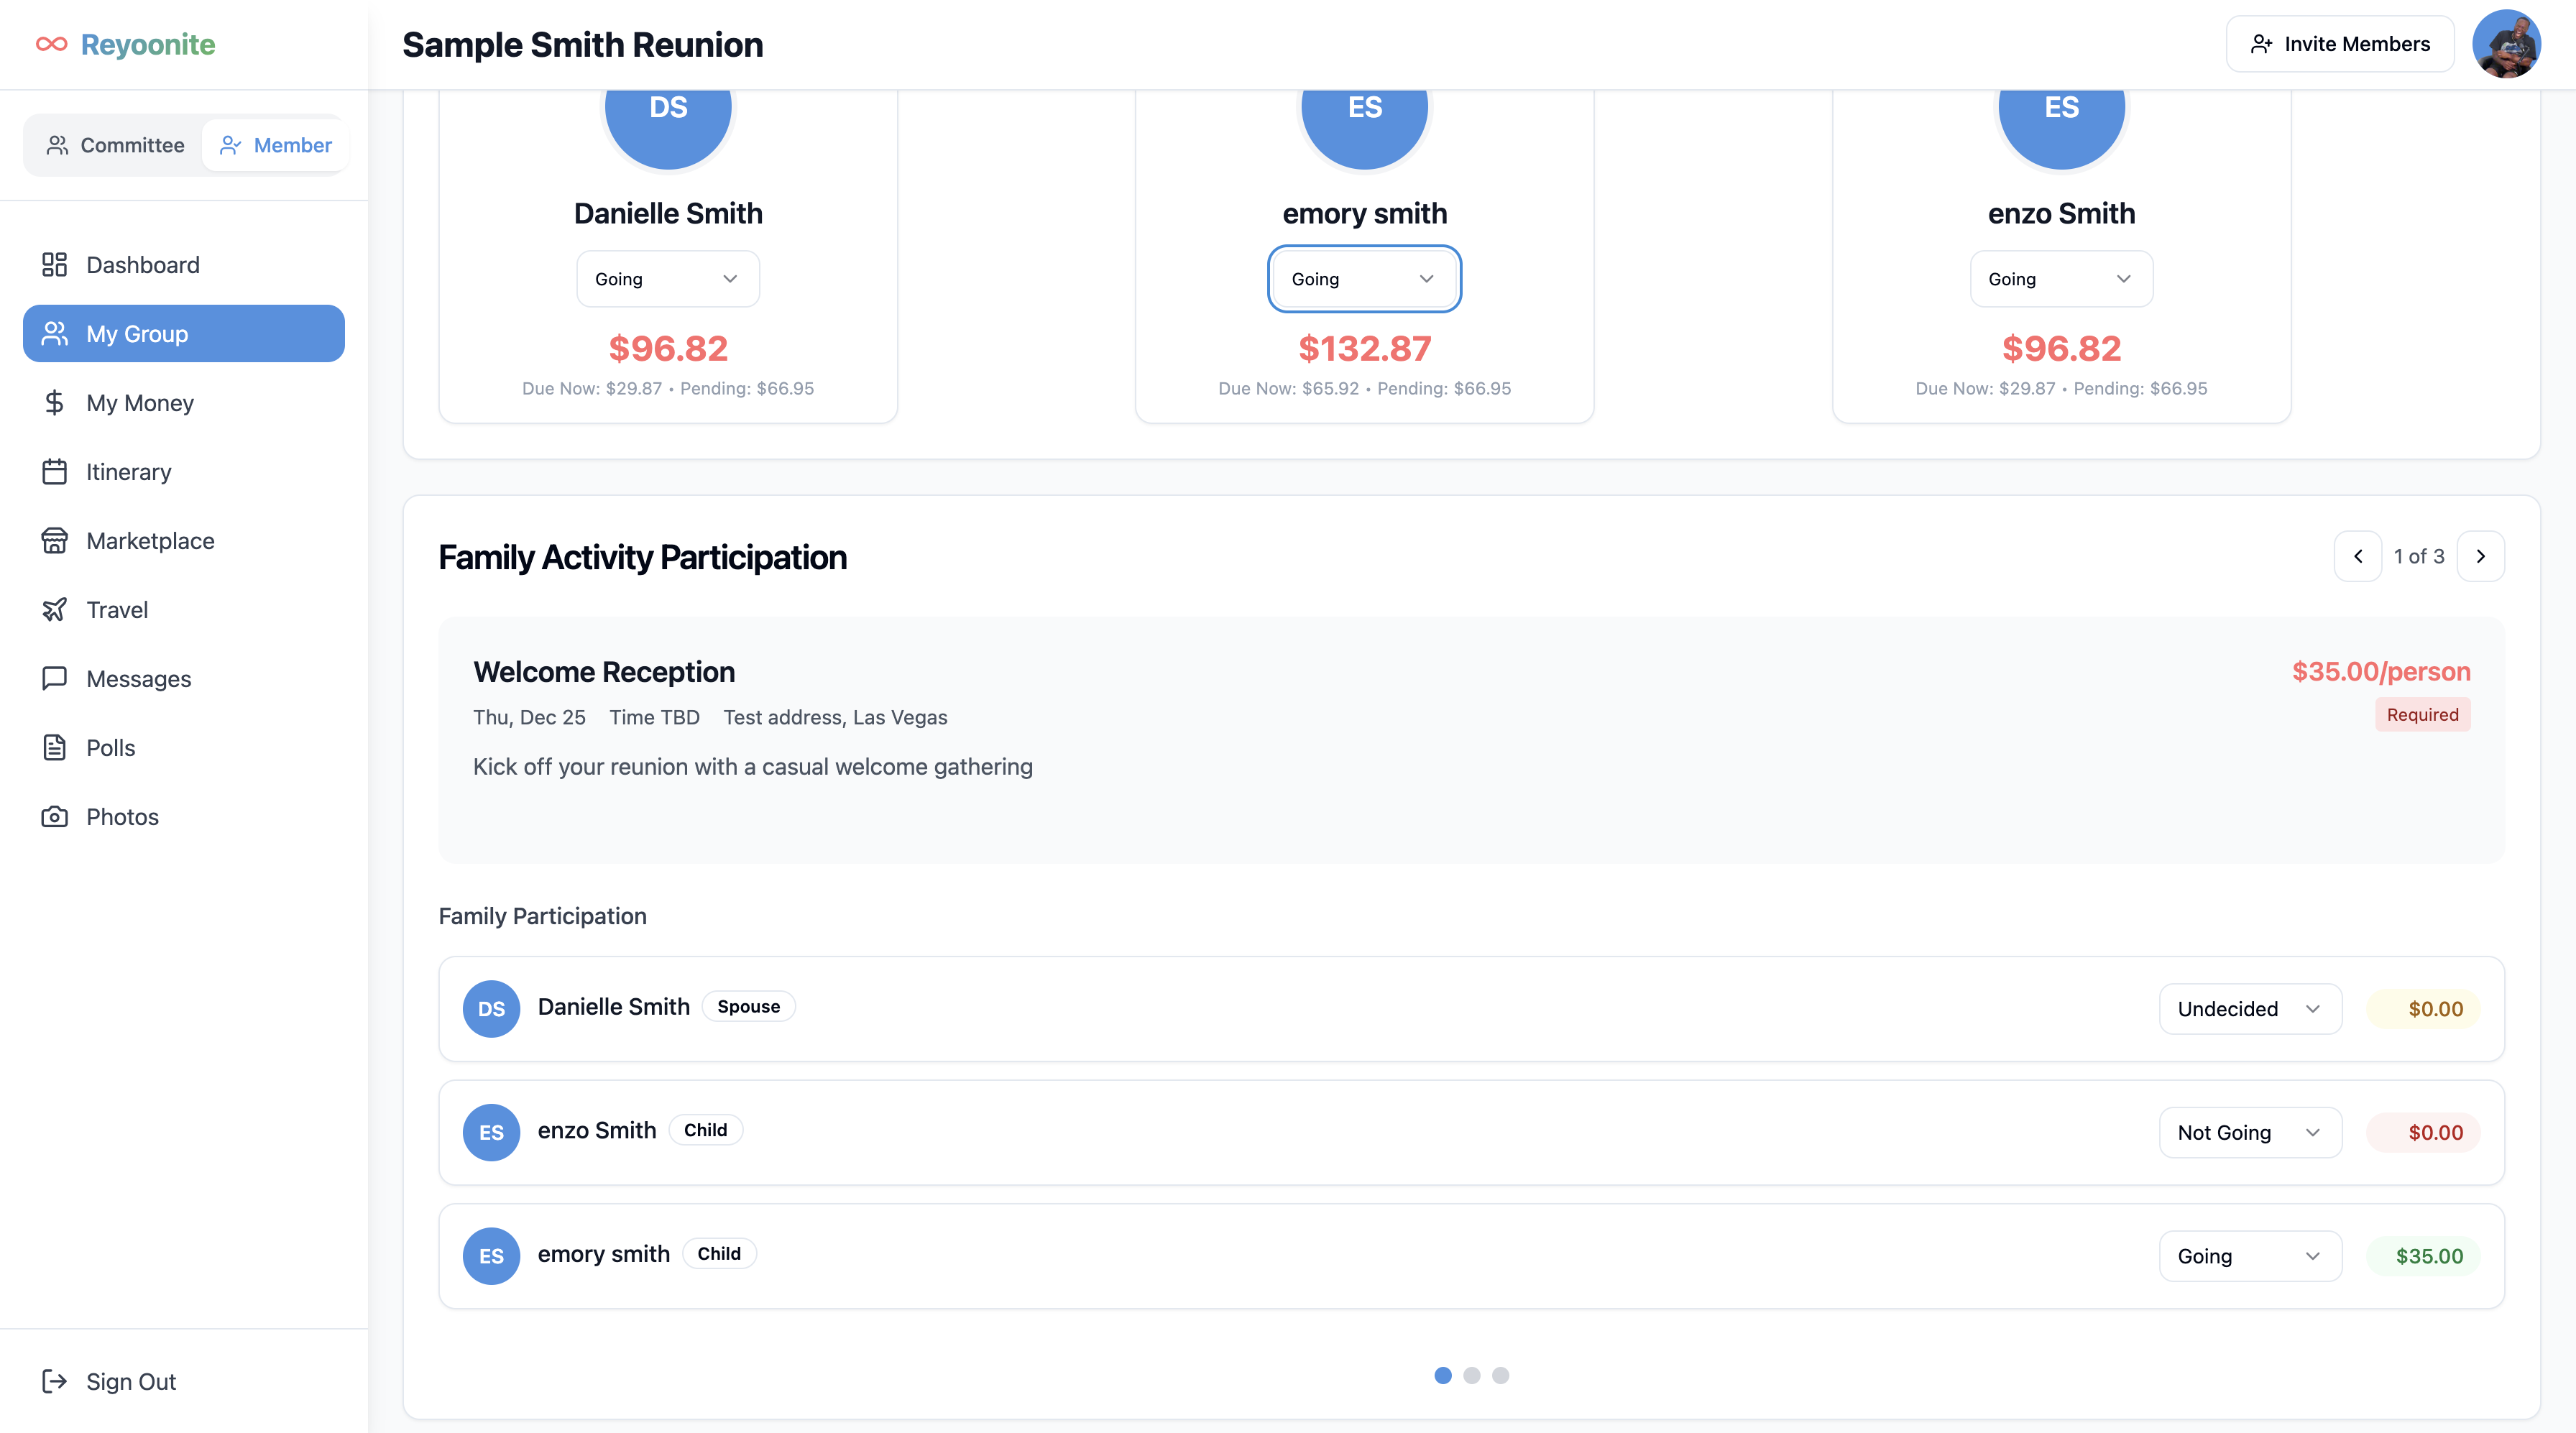This screenshot has width=2576, height=1433.
Task: Go to next activity with right chevron
Action: [x=2480, y=556]
